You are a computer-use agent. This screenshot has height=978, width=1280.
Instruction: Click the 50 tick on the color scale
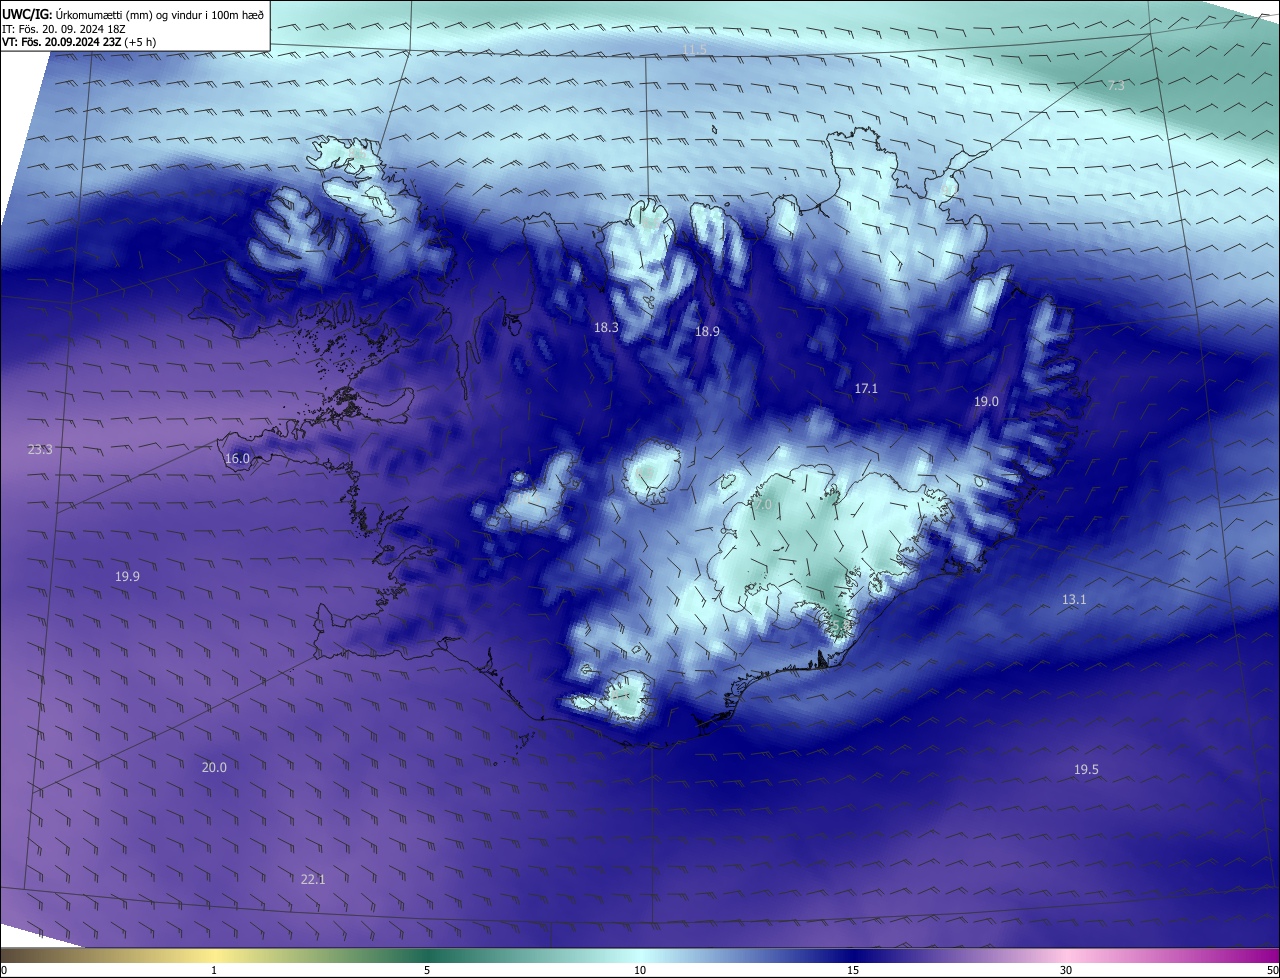pyautogui.click(x=1272, y=970)
